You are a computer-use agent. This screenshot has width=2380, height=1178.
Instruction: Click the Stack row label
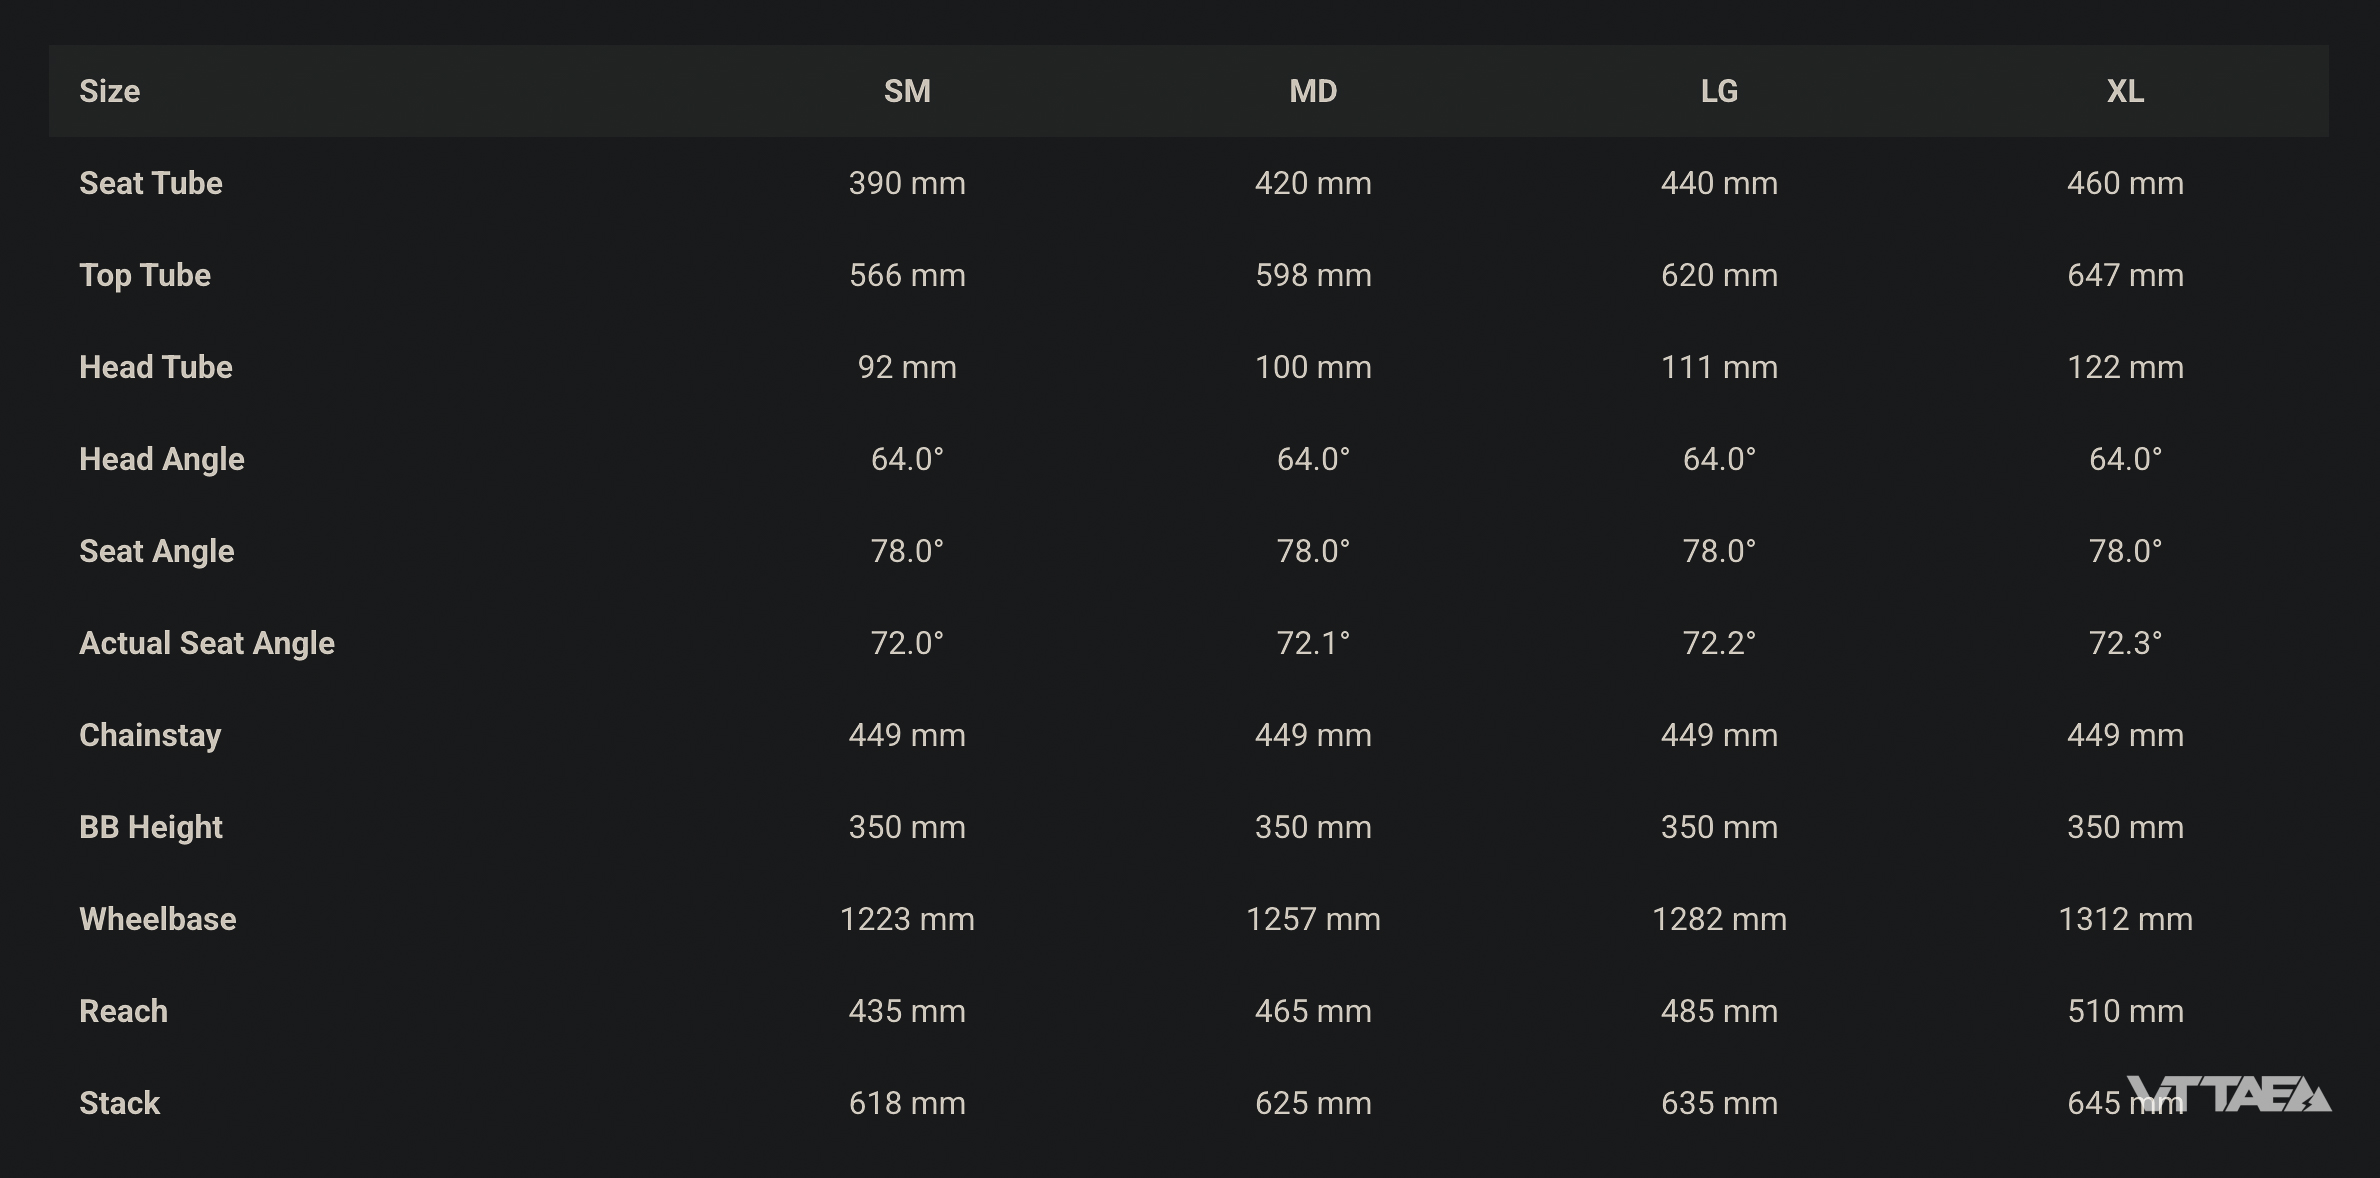(x=120, y=1103)
